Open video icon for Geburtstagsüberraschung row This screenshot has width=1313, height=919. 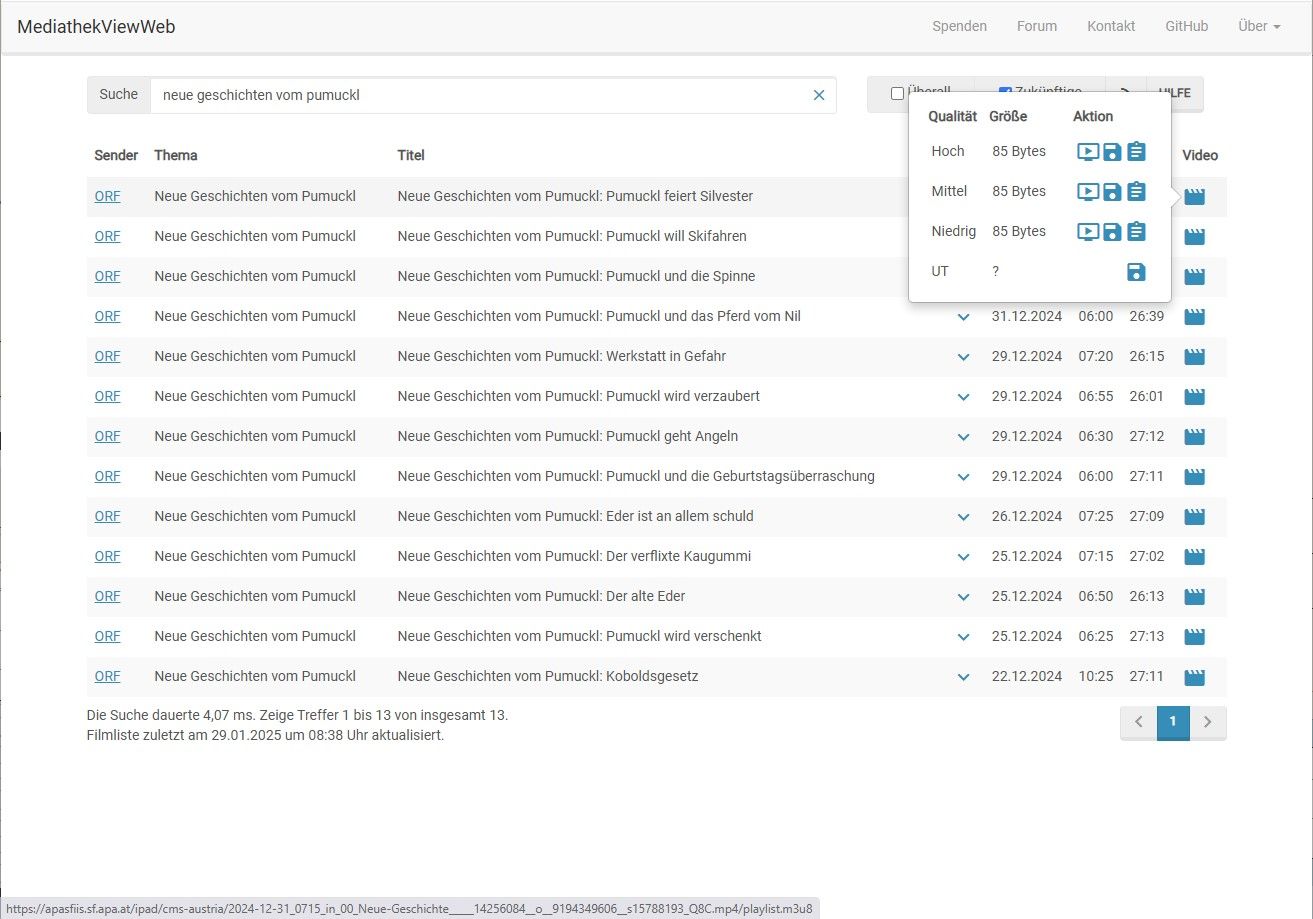click(x=1194, y=477)
